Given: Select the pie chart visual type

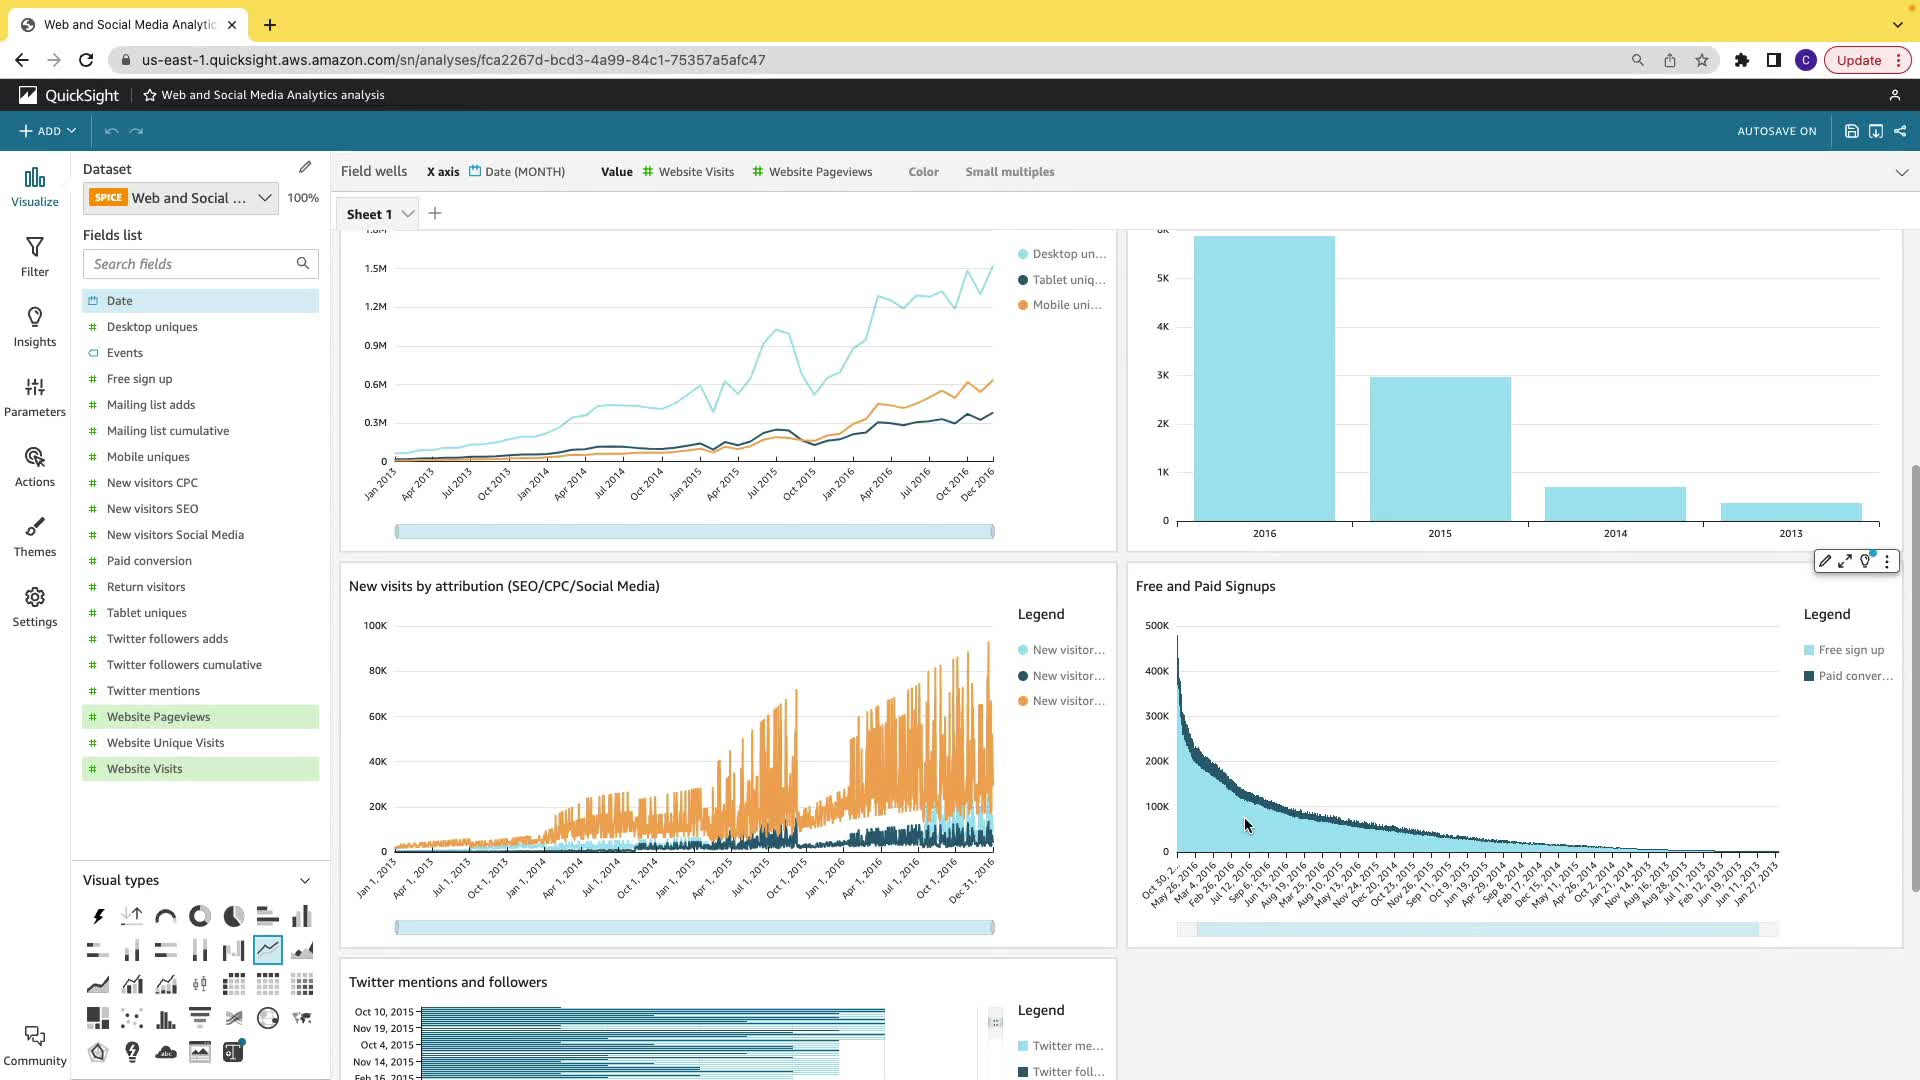Looking at the screenshot, I should coord(234,916).
